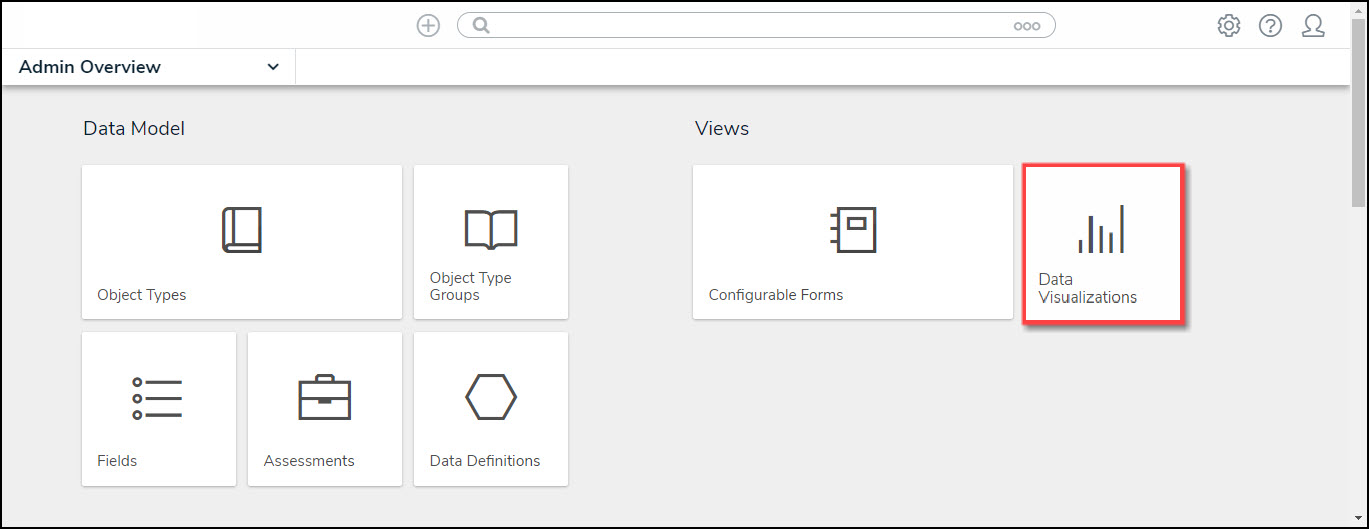Click the Fields list icon
The width and height of the screenshot is (1369, 529).
pos(158,397)
